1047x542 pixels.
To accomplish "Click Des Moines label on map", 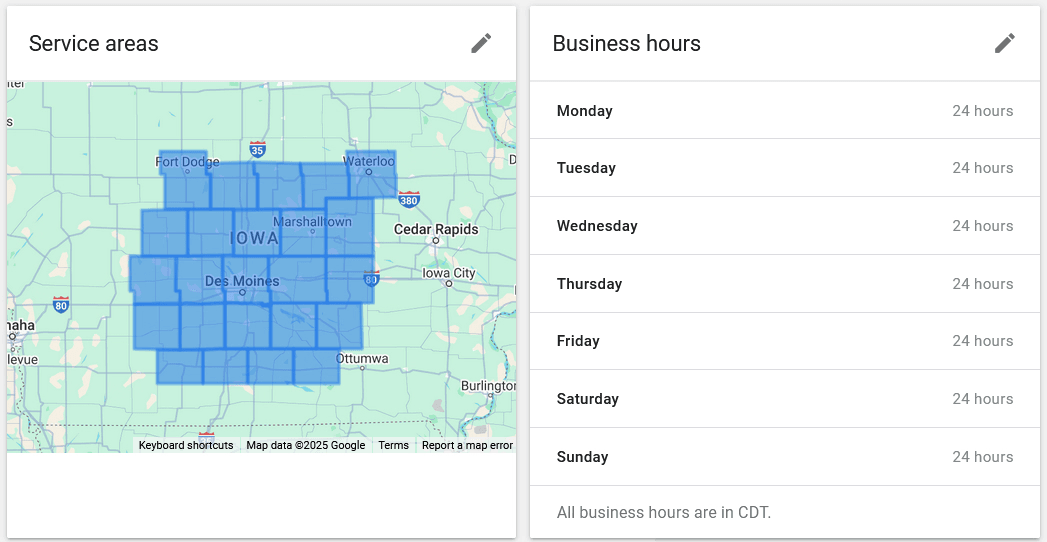I will coord(242,281).
